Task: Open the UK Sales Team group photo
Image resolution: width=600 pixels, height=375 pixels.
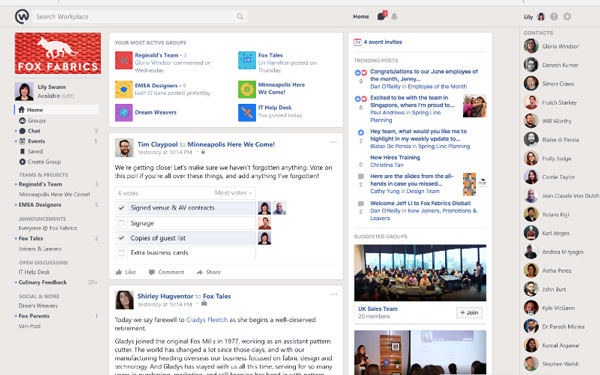Action: point(420,273)
